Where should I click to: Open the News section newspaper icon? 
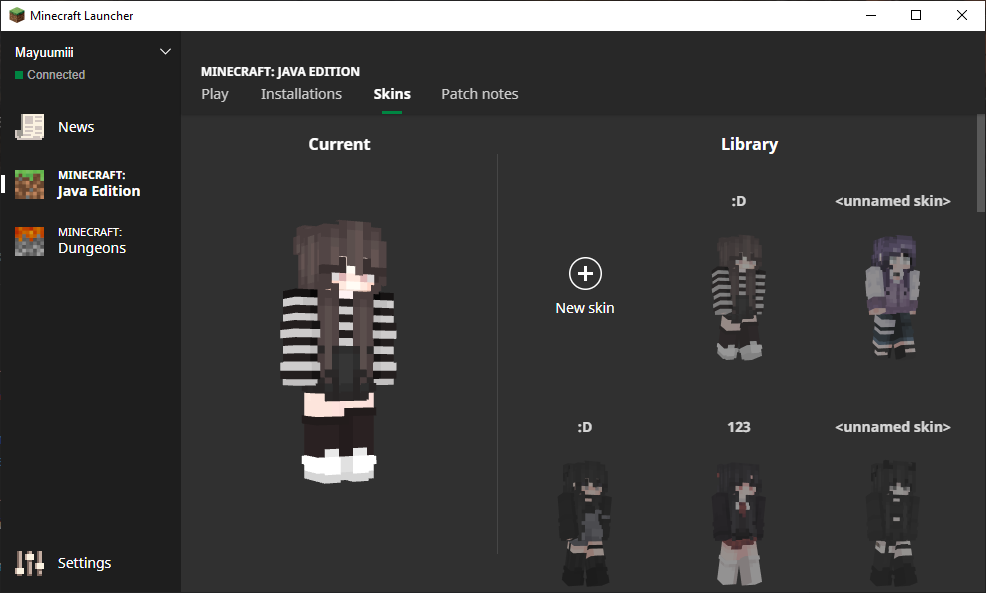coord(30,127)
